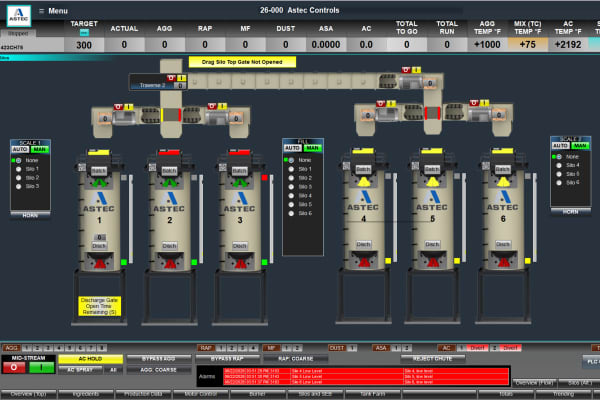This screenshot has height=400, width=600.
Task: Click the Silo 5 batch gate icon
Action: (x=432, y=181)
